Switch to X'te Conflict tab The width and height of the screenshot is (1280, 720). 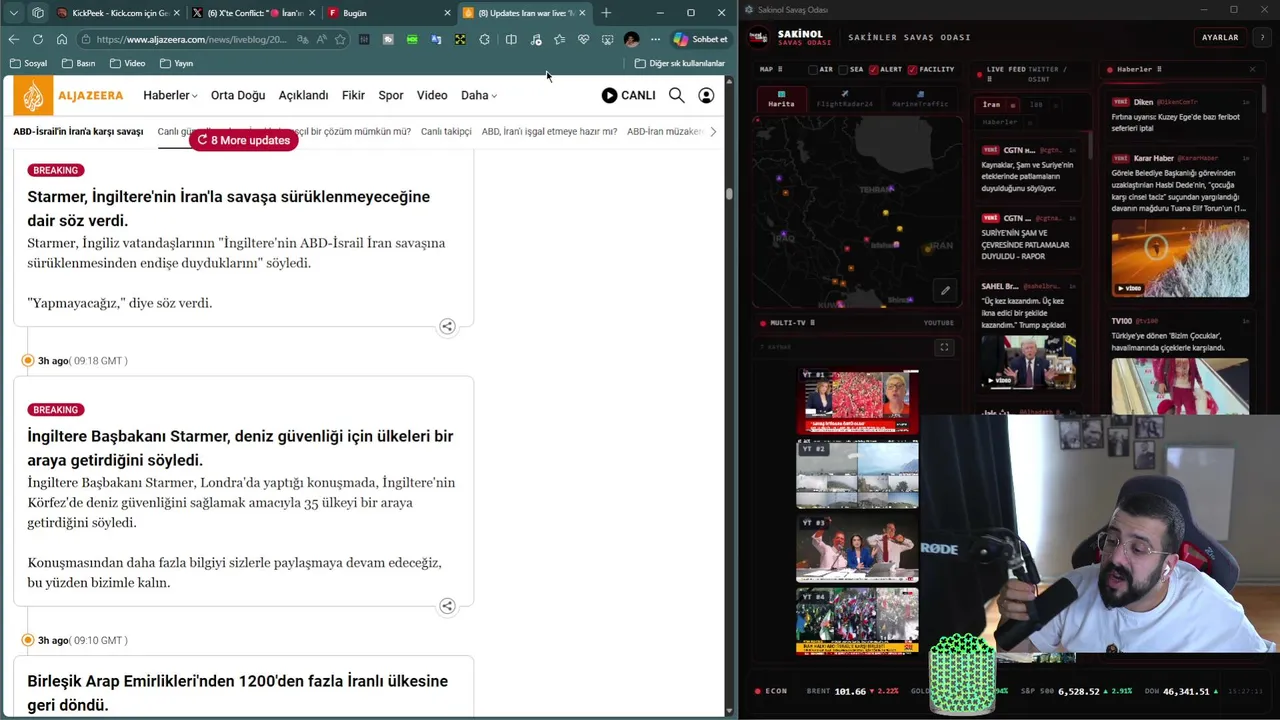(x=253, y=13)
